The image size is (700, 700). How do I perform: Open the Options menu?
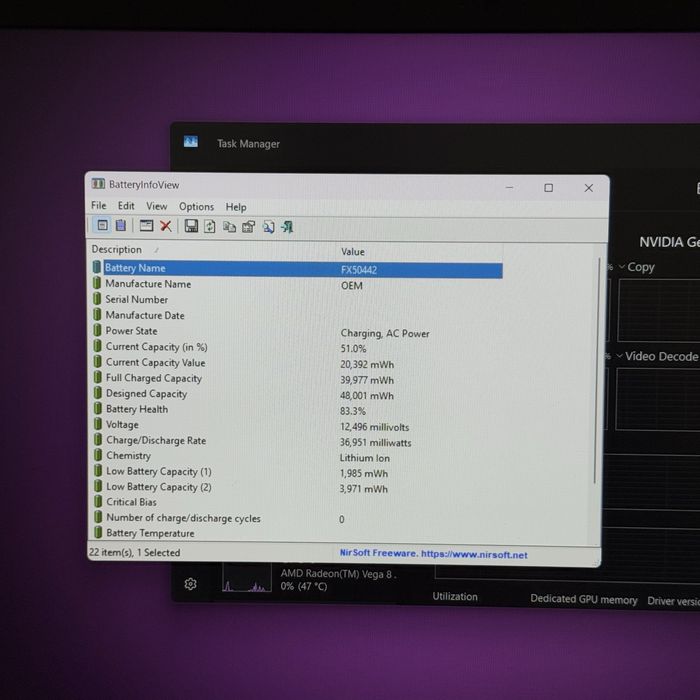[196, 207]
